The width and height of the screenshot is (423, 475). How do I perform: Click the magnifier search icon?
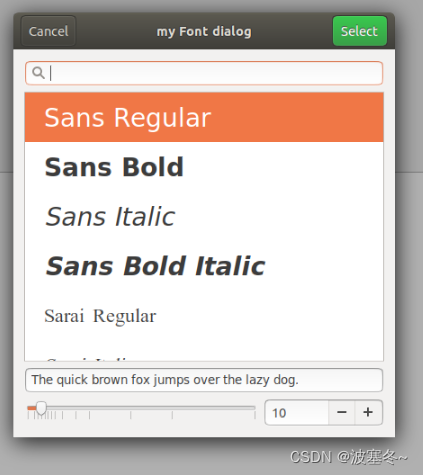pyautogui.click(x=38, y=73)
